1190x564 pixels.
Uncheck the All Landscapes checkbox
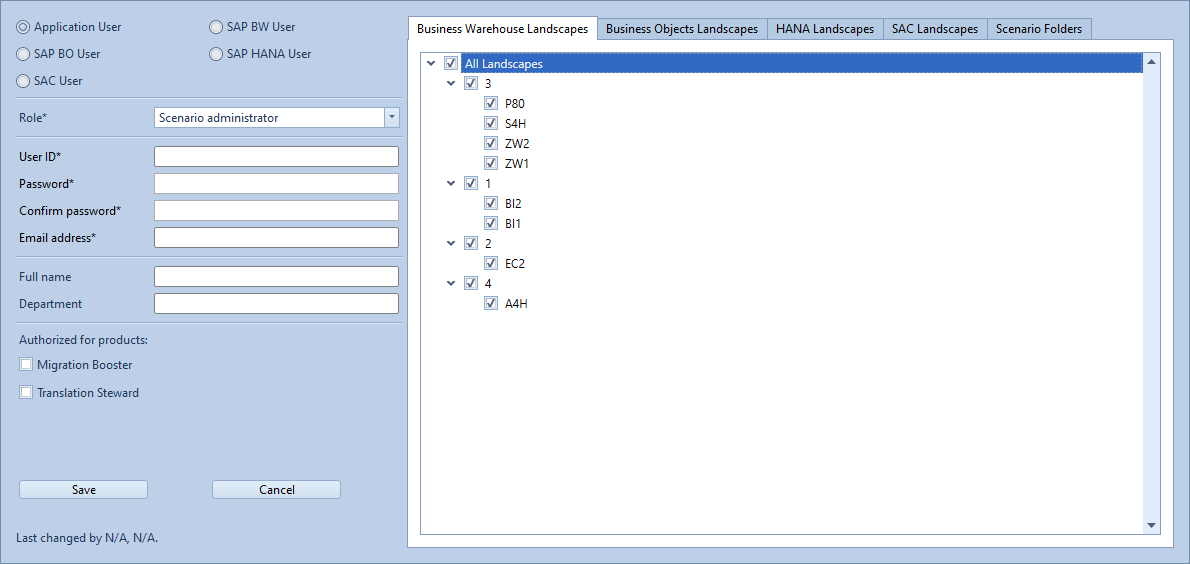point(451,64)
